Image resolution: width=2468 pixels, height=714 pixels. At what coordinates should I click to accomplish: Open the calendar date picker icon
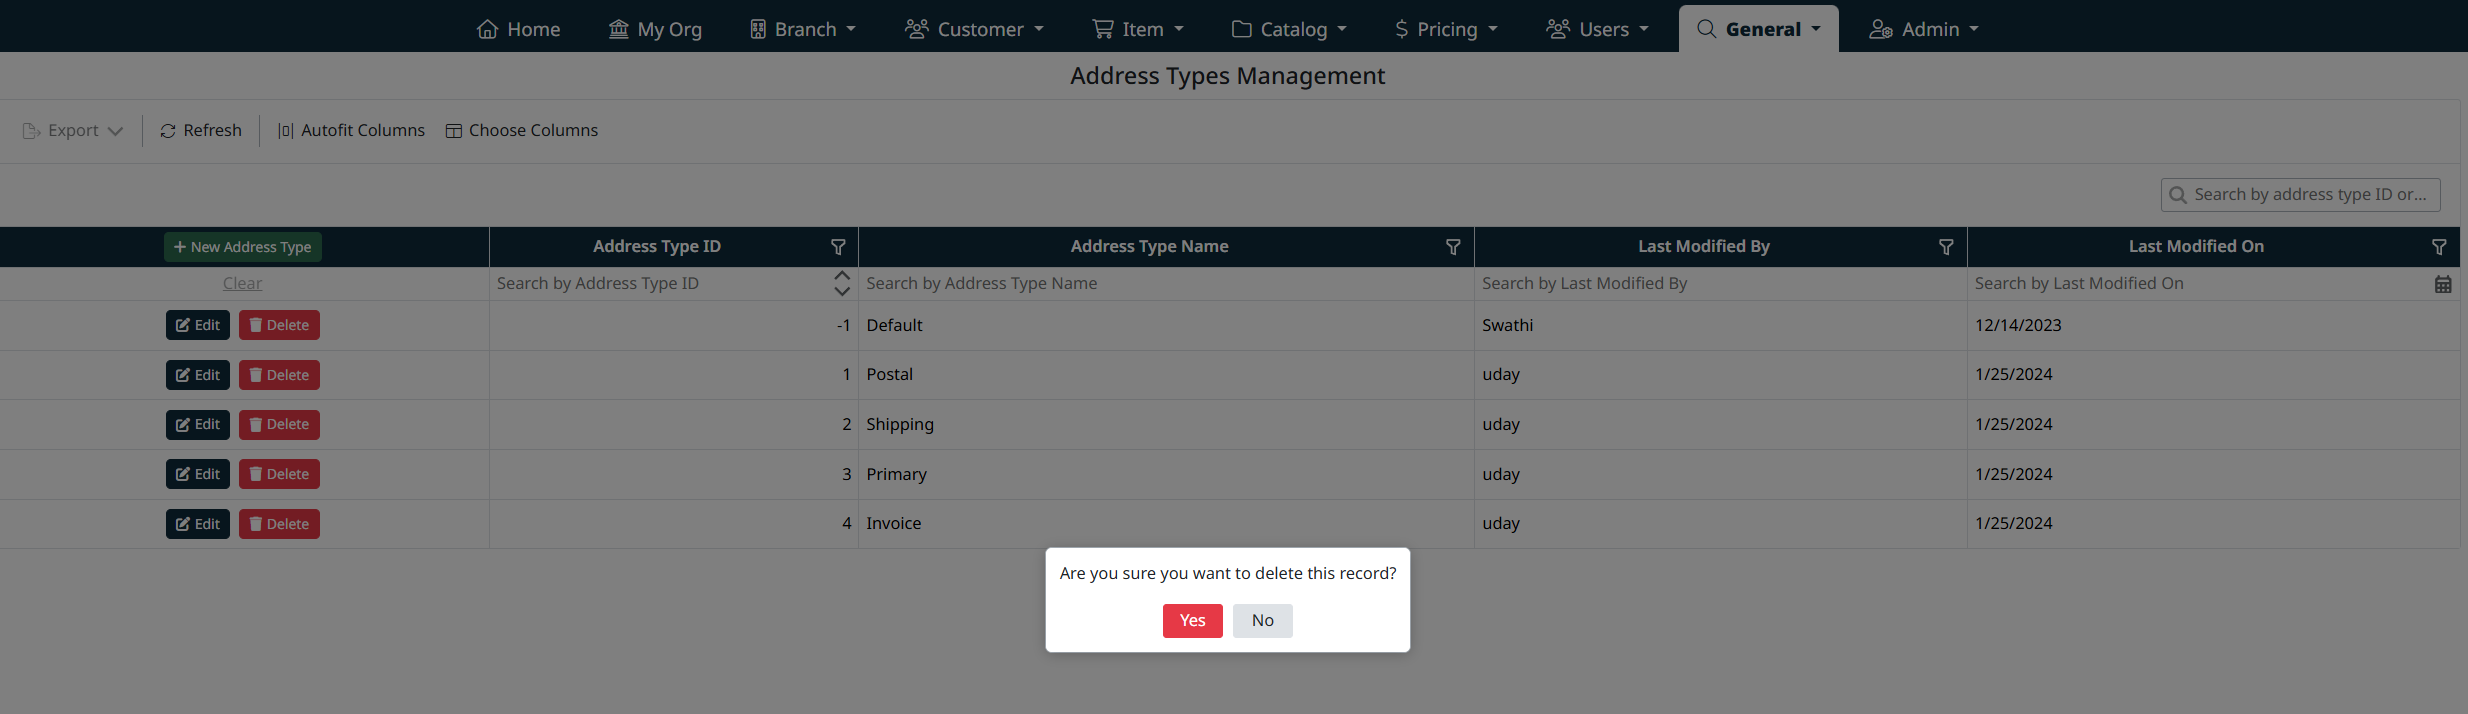click(x=2443, y=284)
